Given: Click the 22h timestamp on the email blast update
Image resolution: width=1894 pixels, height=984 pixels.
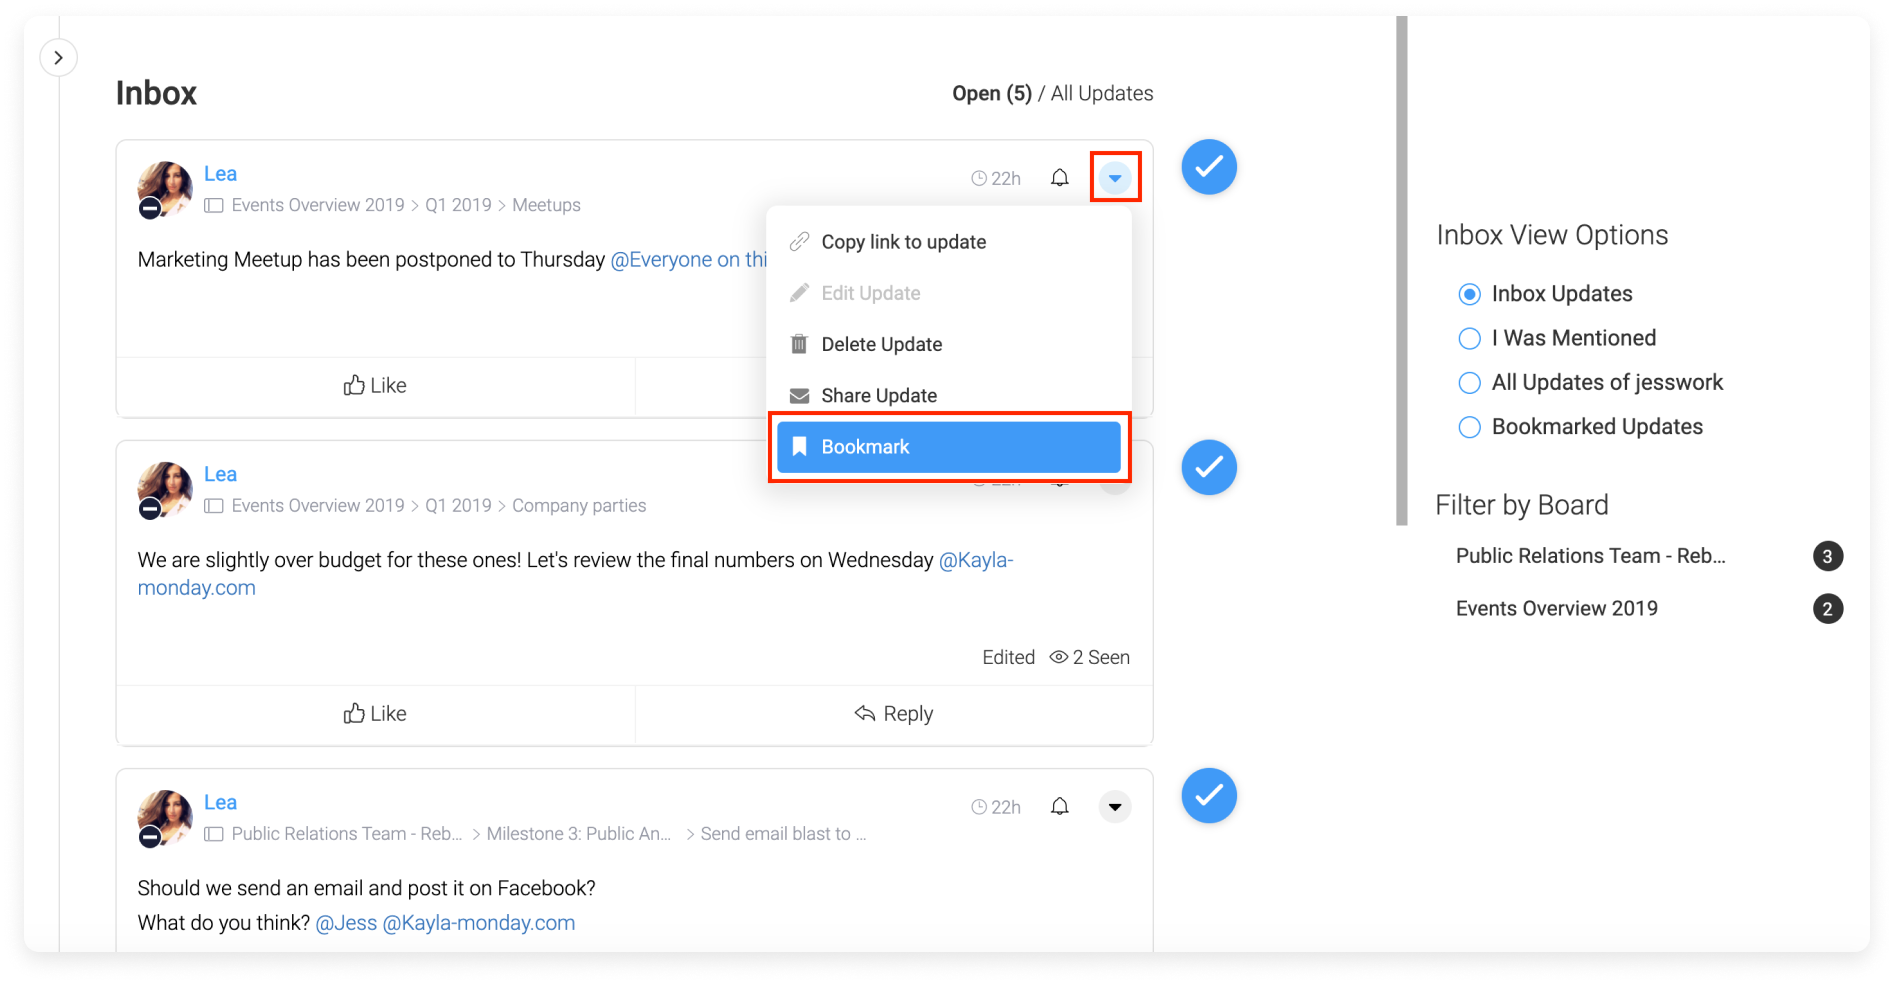Looking at the screenshot, I should 996,806.
